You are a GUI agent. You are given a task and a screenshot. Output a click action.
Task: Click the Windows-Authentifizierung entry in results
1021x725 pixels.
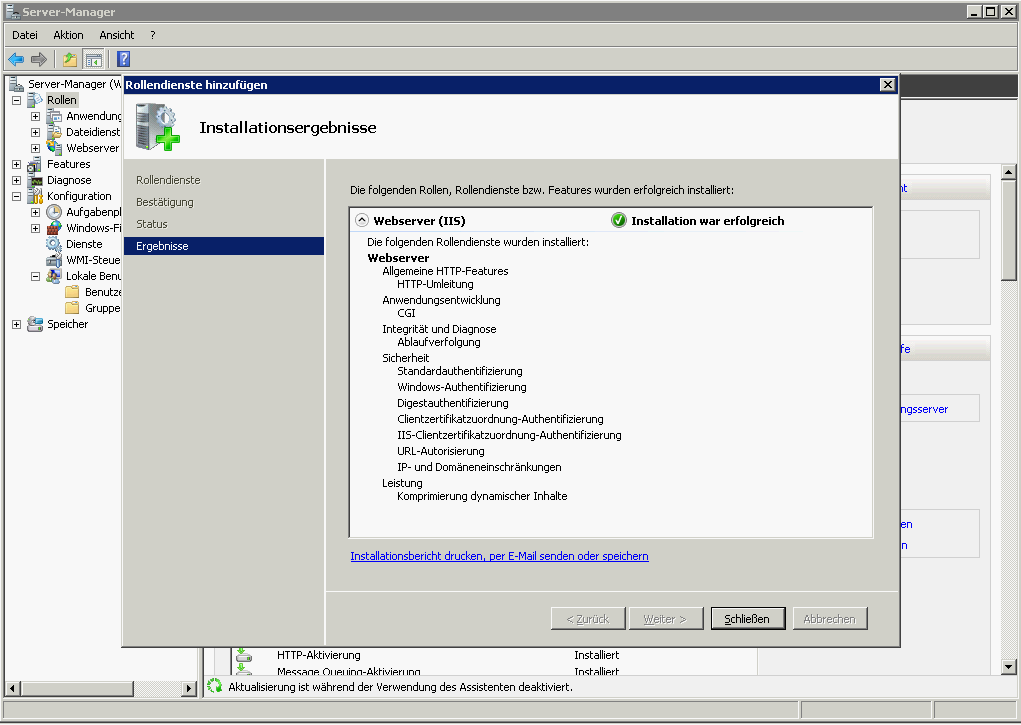(462, 387)
